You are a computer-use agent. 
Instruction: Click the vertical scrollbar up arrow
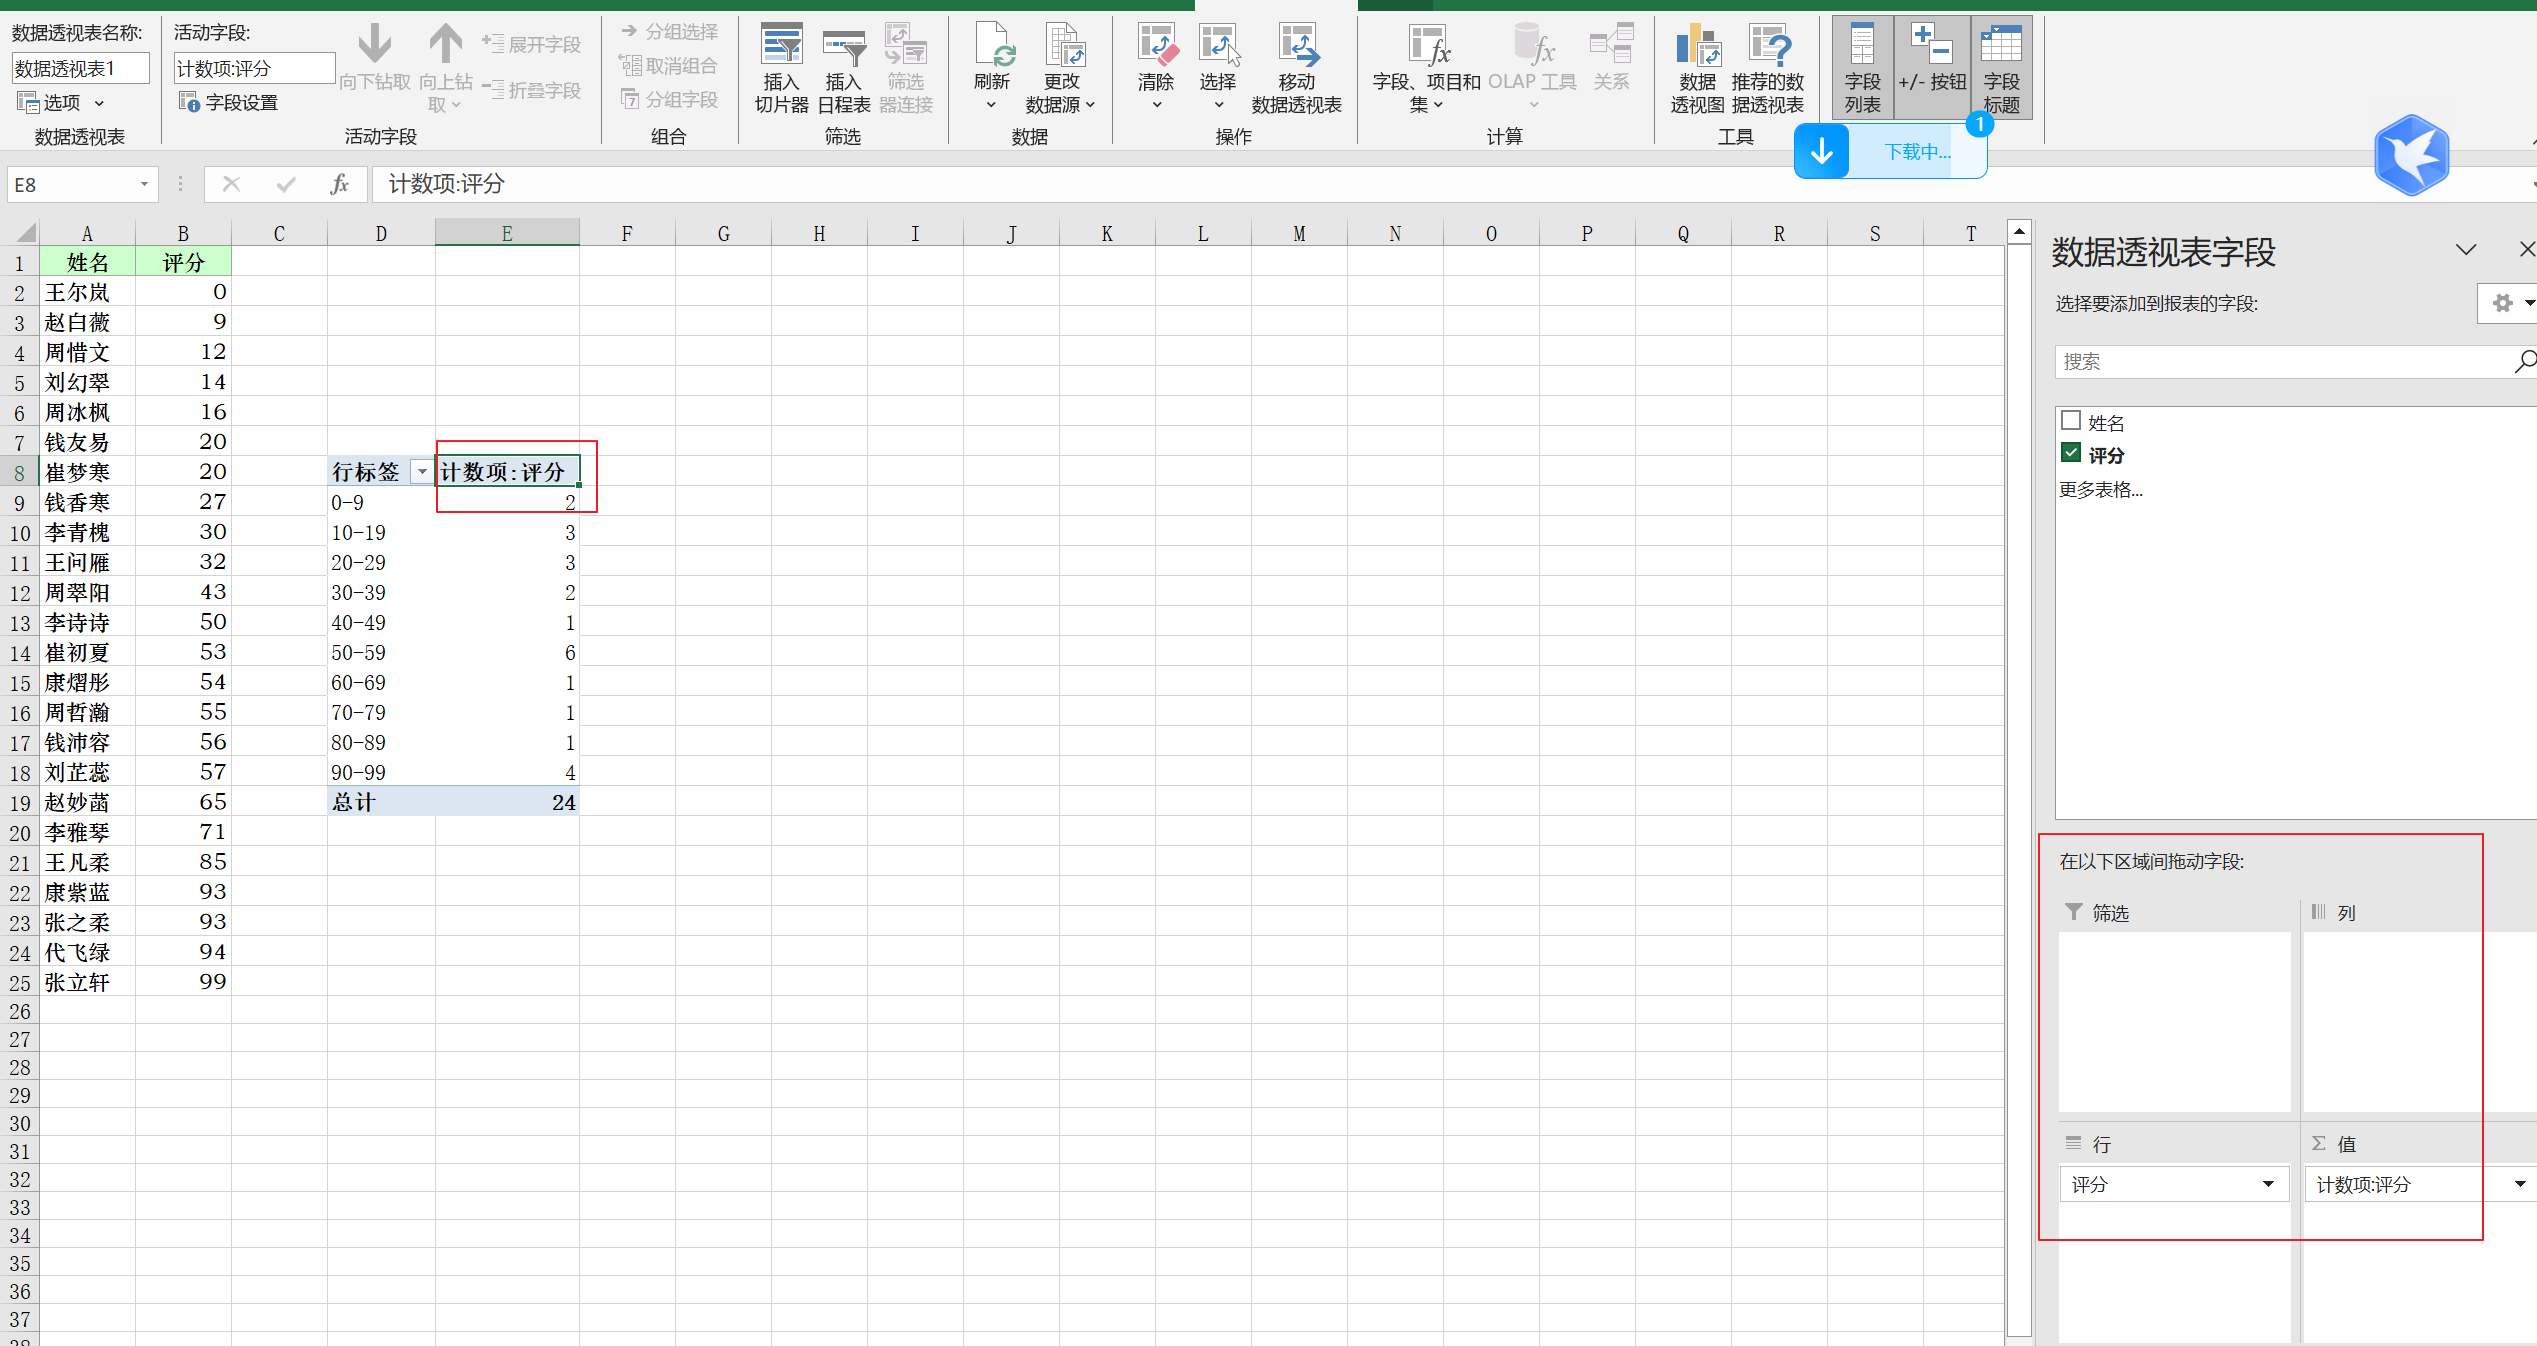[x=2019, y=232]
